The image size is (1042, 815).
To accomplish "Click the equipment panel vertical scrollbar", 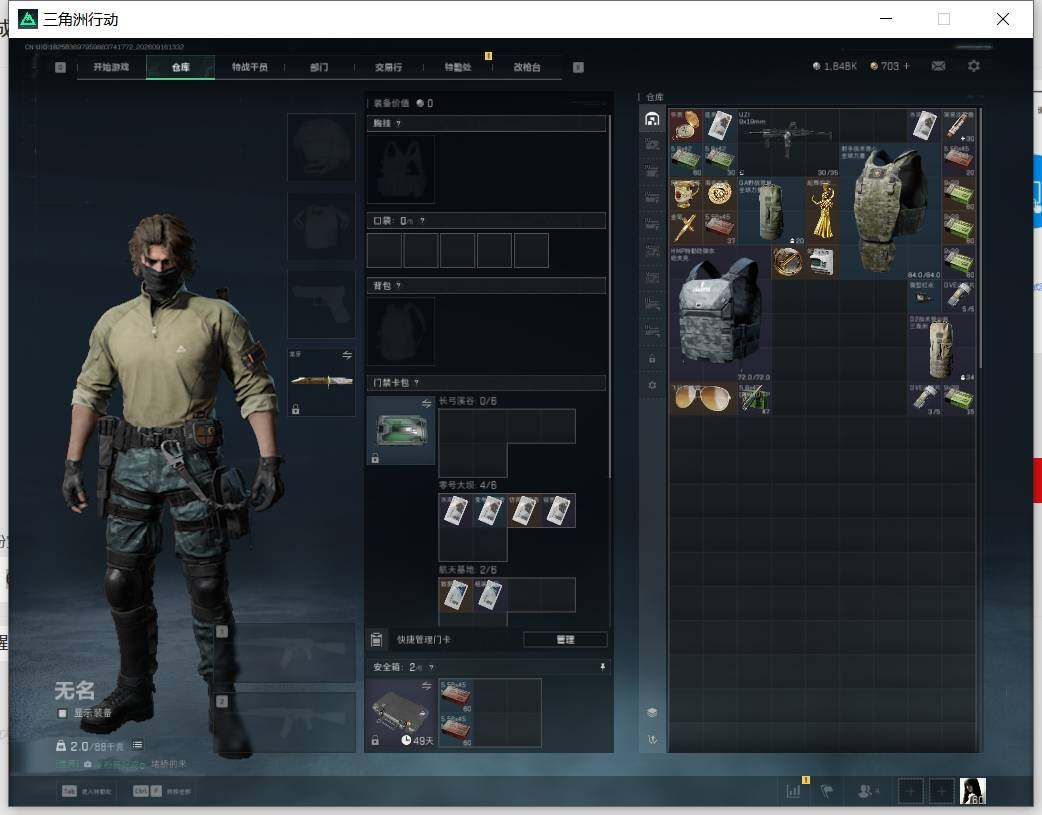I will [609, 296].
